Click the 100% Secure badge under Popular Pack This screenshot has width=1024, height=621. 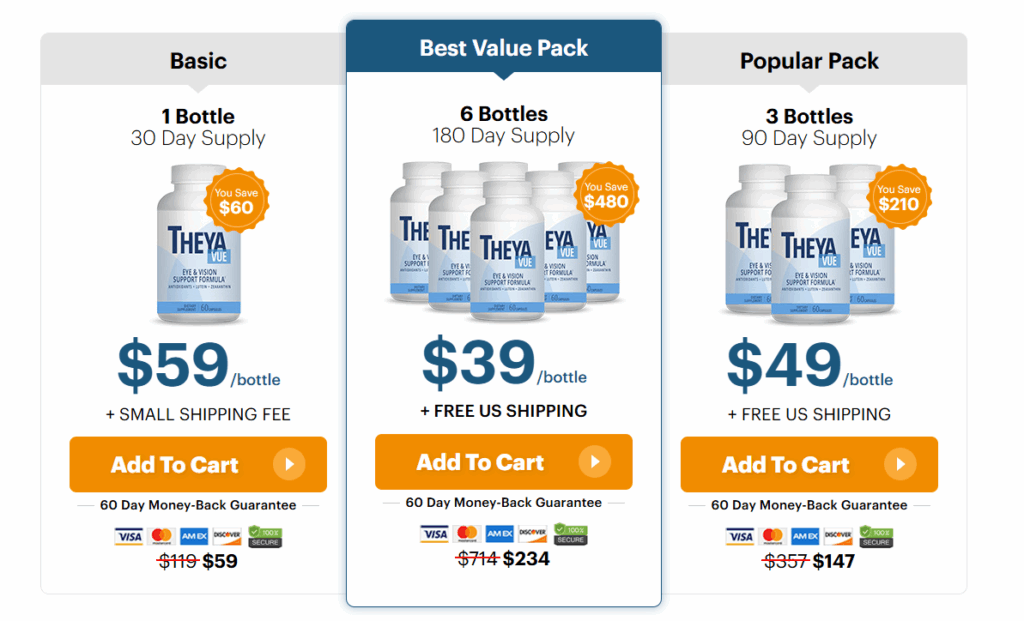(875, 537)
